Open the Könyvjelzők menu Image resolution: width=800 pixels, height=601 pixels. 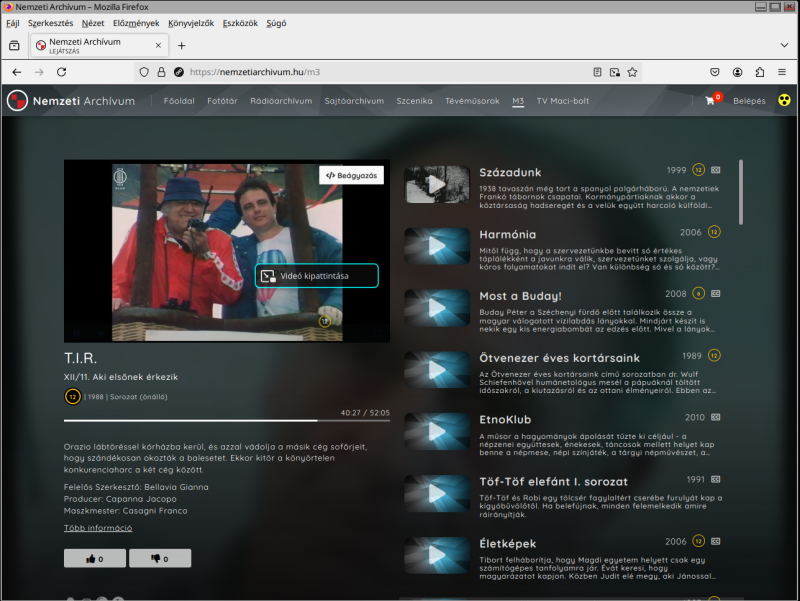191,23
